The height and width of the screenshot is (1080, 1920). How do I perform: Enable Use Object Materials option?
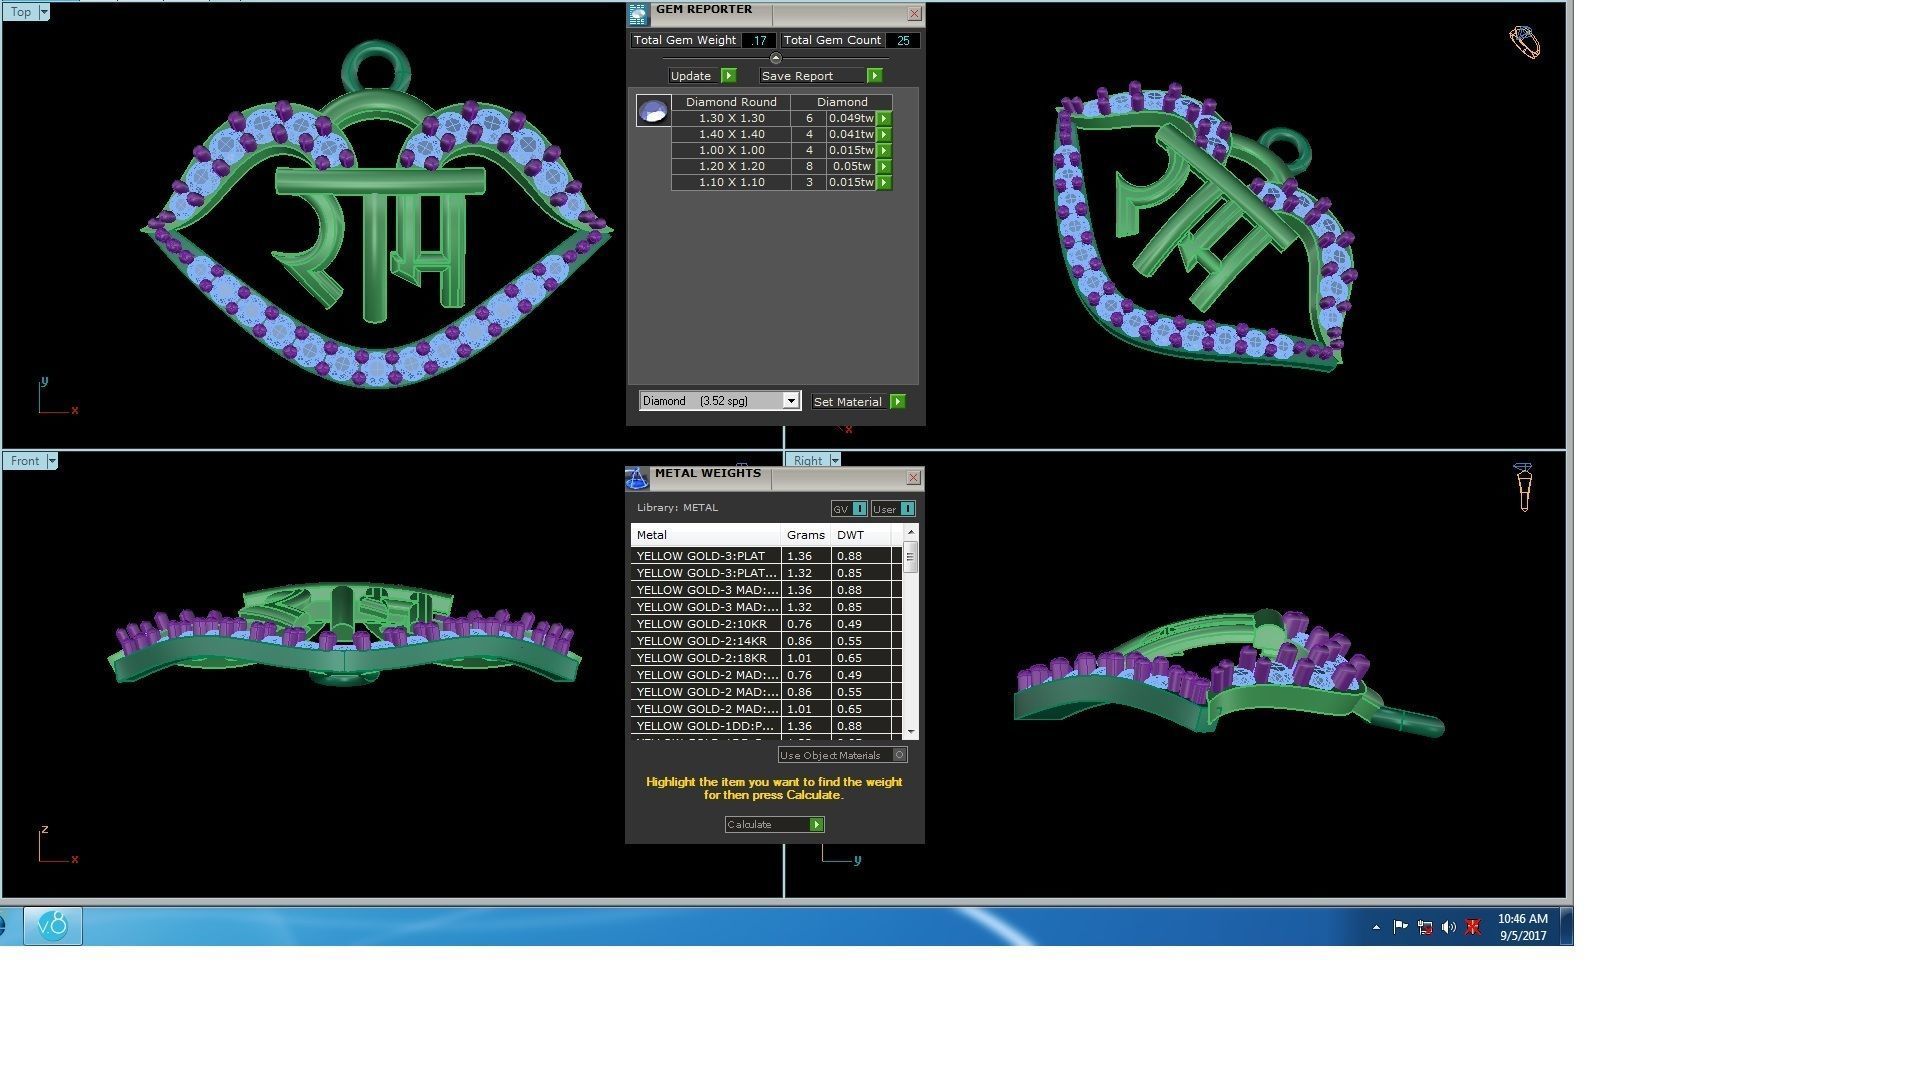coord(899,755)
